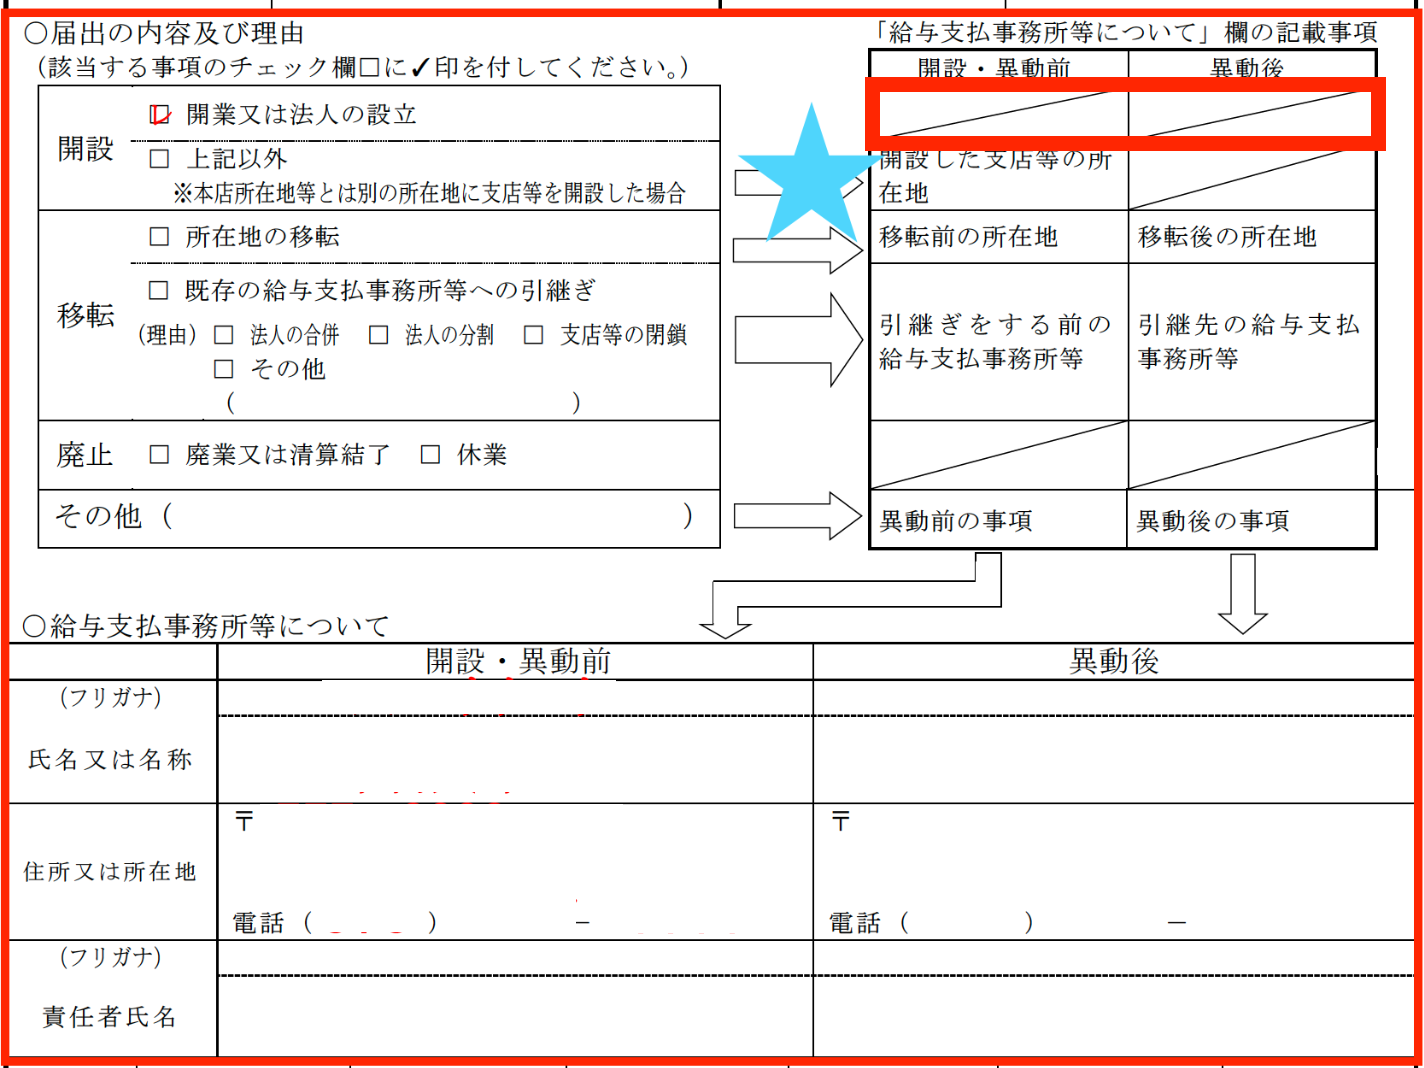
Task: Check 既存の給与支払事務所等への引継ぎ box
Action: tap(158, 291)
